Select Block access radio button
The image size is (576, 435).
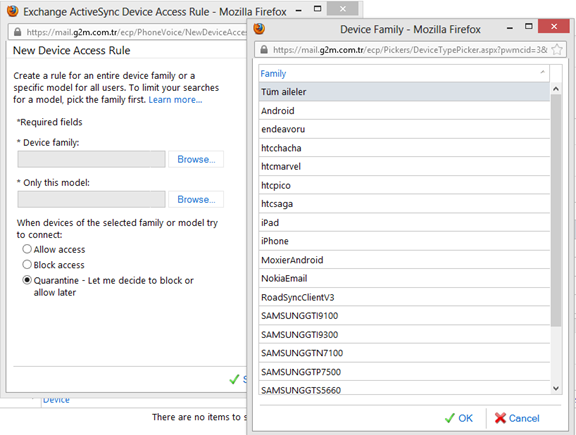(27, 265)
